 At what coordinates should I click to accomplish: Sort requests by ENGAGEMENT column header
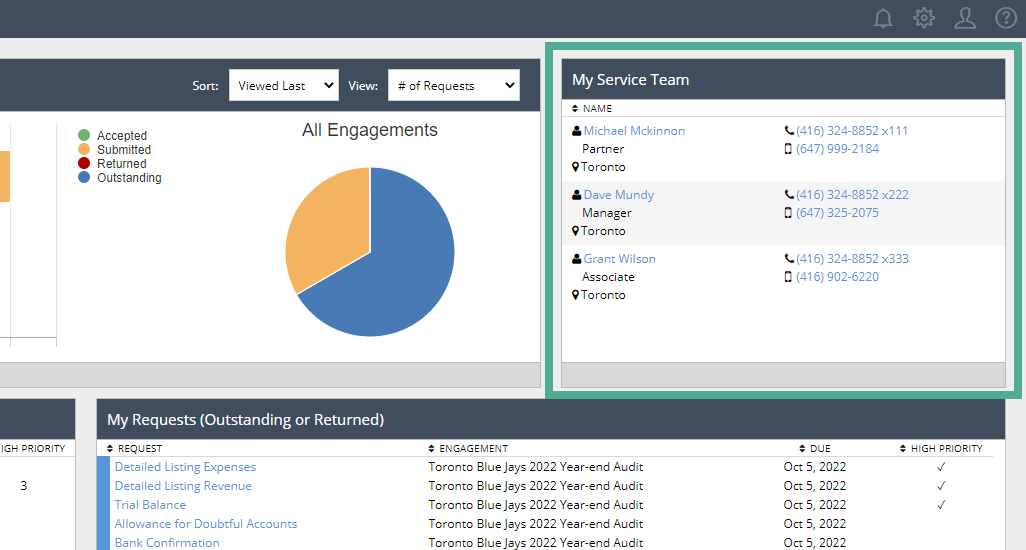click(472, 448)
